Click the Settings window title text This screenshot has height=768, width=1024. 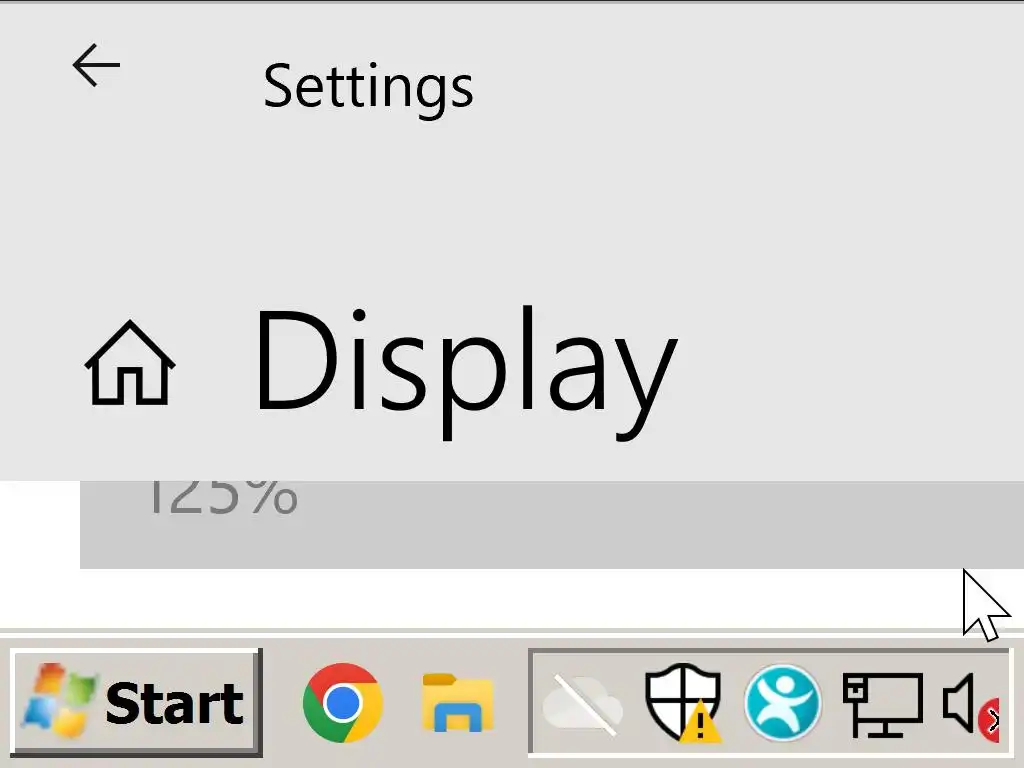tap(368, 88)
